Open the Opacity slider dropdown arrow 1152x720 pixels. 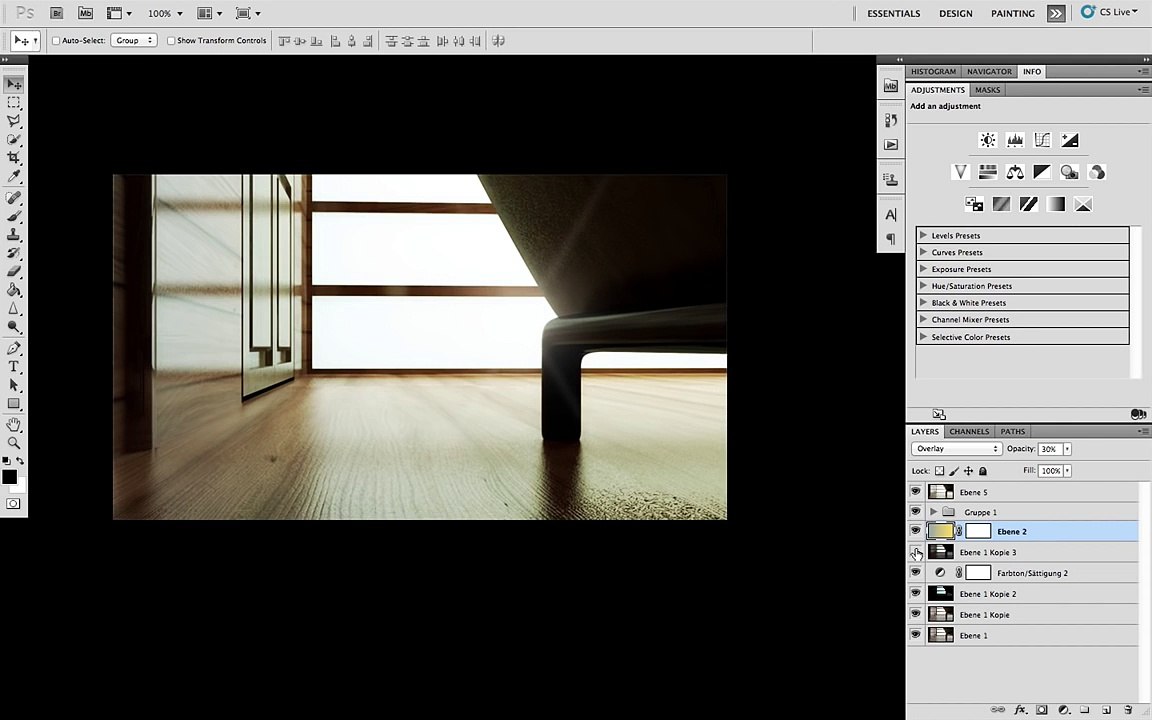point(1068,449)
